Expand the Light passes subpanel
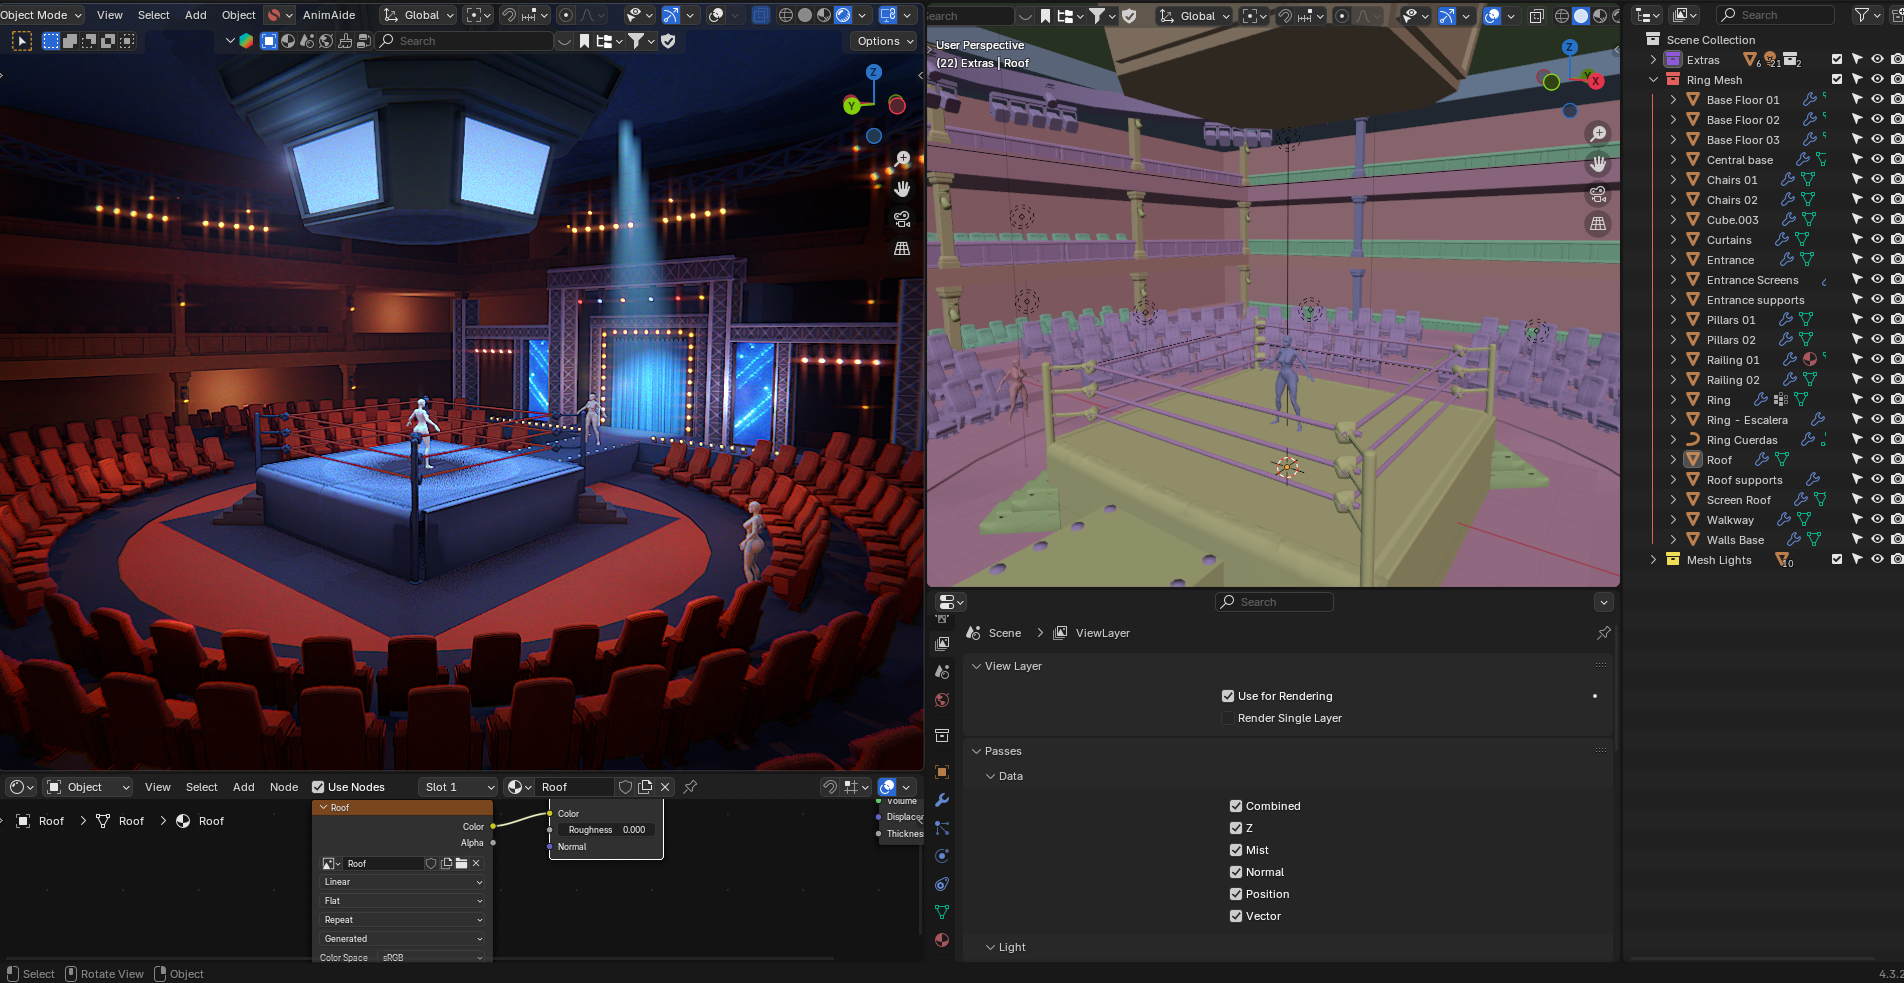Screen dimensions: 1904x983 click(x=990, y=947)
